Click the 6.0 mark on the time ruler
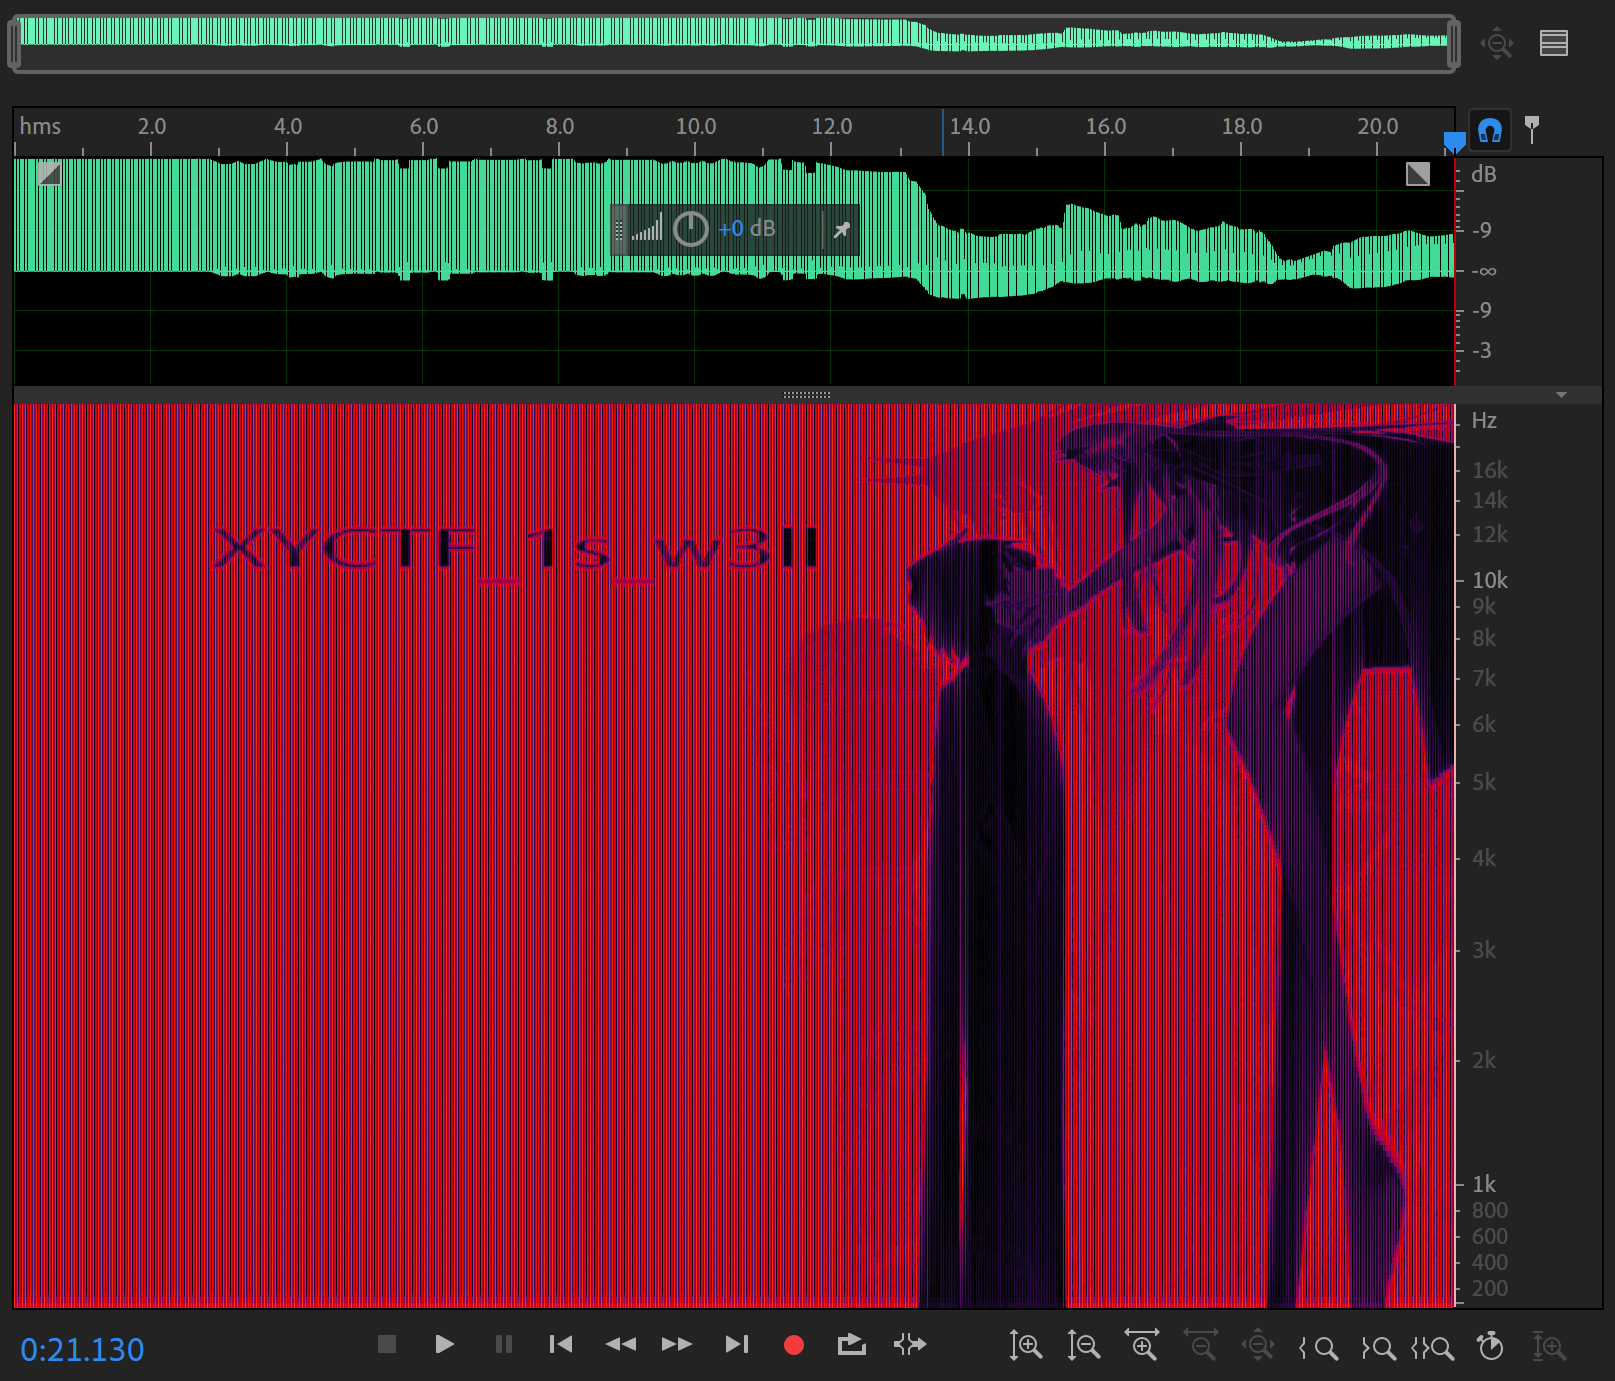 (424, 127)
